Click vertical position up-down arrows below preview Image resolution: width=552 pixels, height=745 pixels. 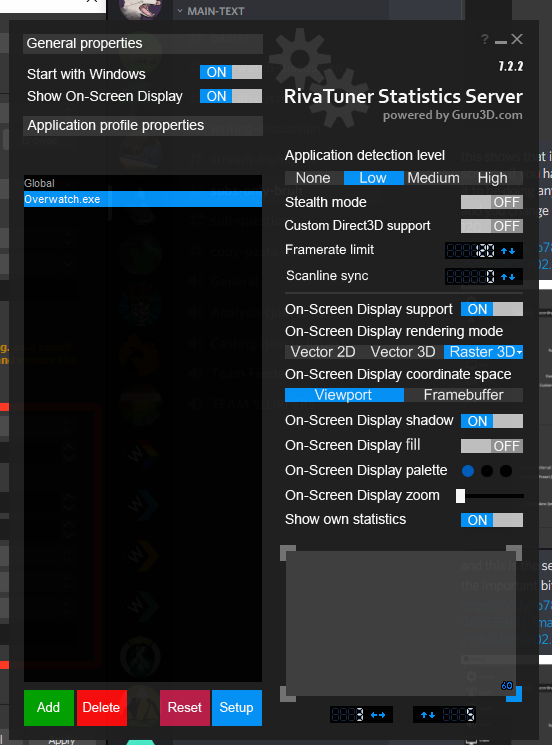[x=428, y=715]
